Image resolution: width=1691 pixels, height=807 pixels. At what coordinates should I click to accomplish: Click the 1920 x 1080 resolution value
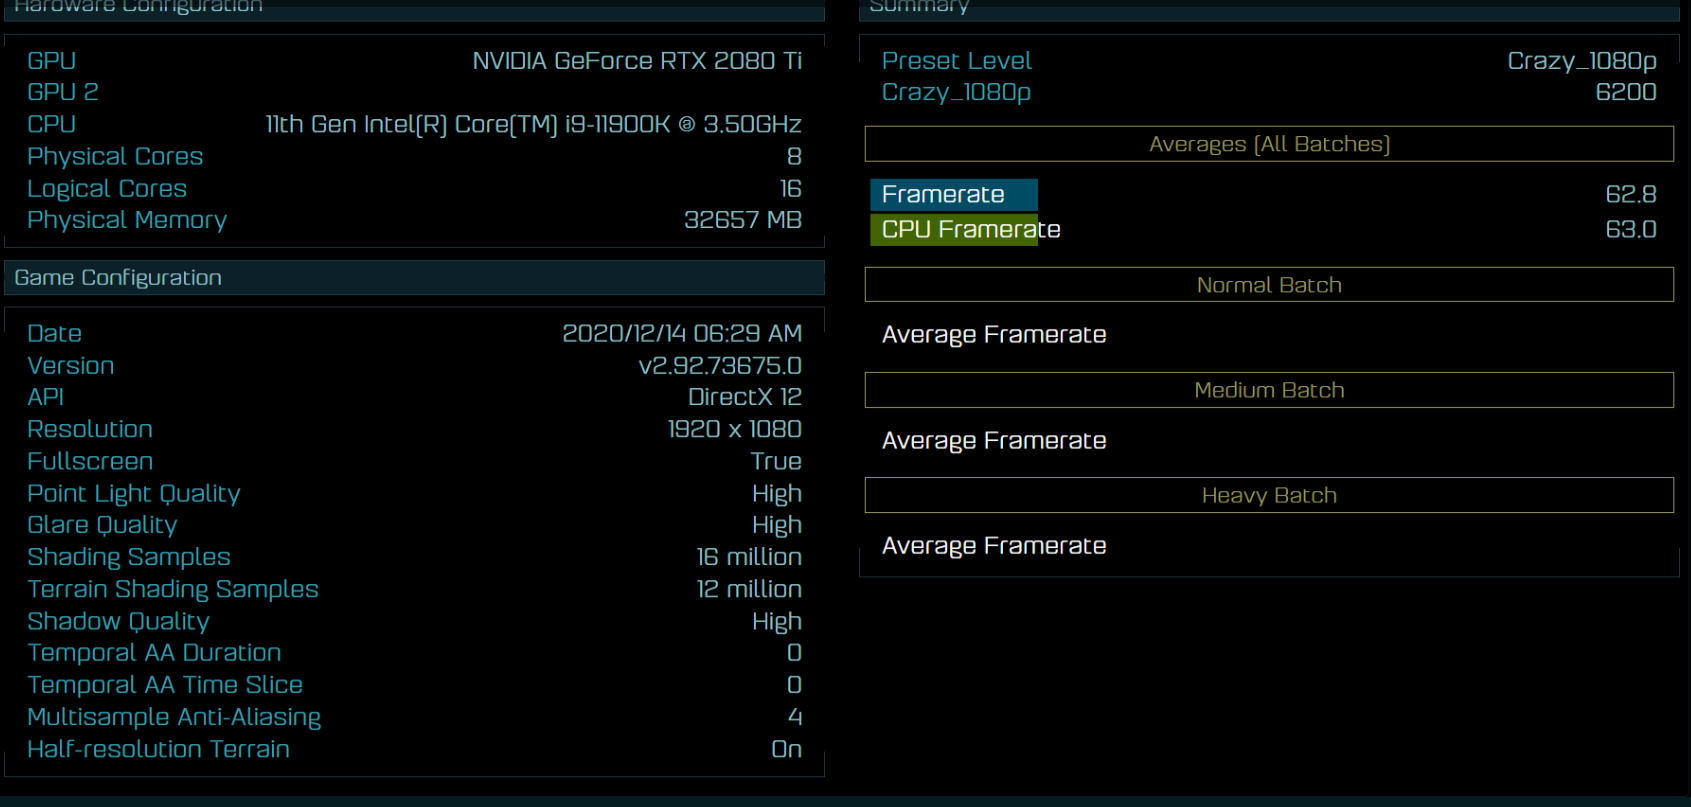click(734, 429)
